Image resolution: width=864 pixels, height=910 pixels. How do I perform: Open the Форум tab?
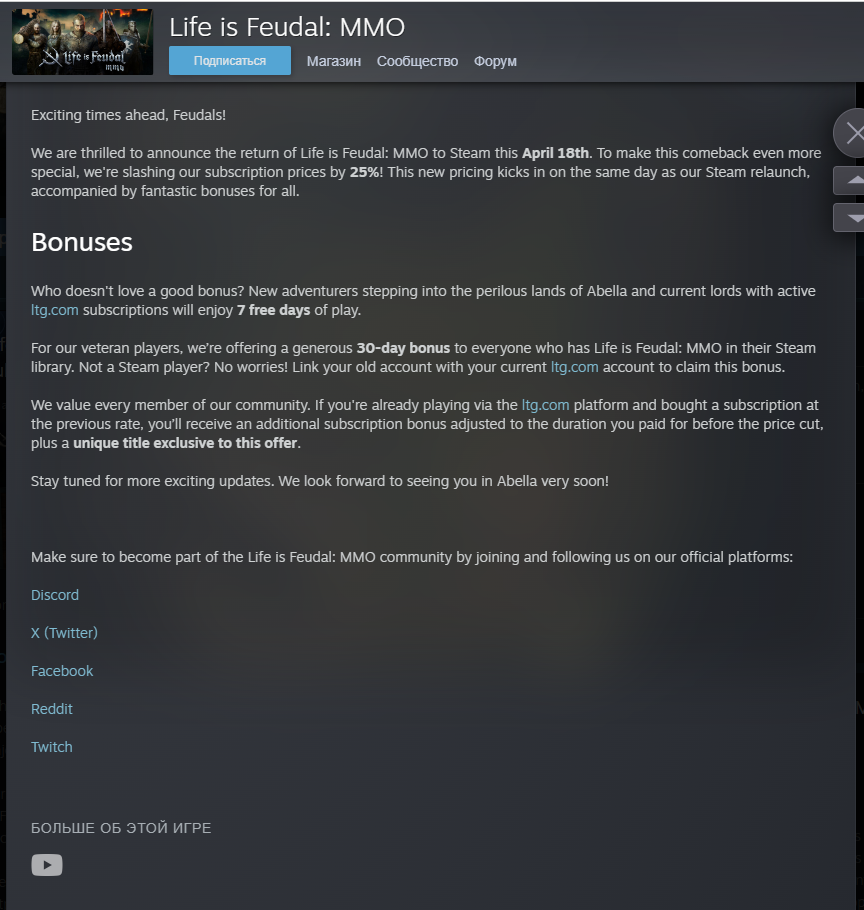(x=495, y=61)
